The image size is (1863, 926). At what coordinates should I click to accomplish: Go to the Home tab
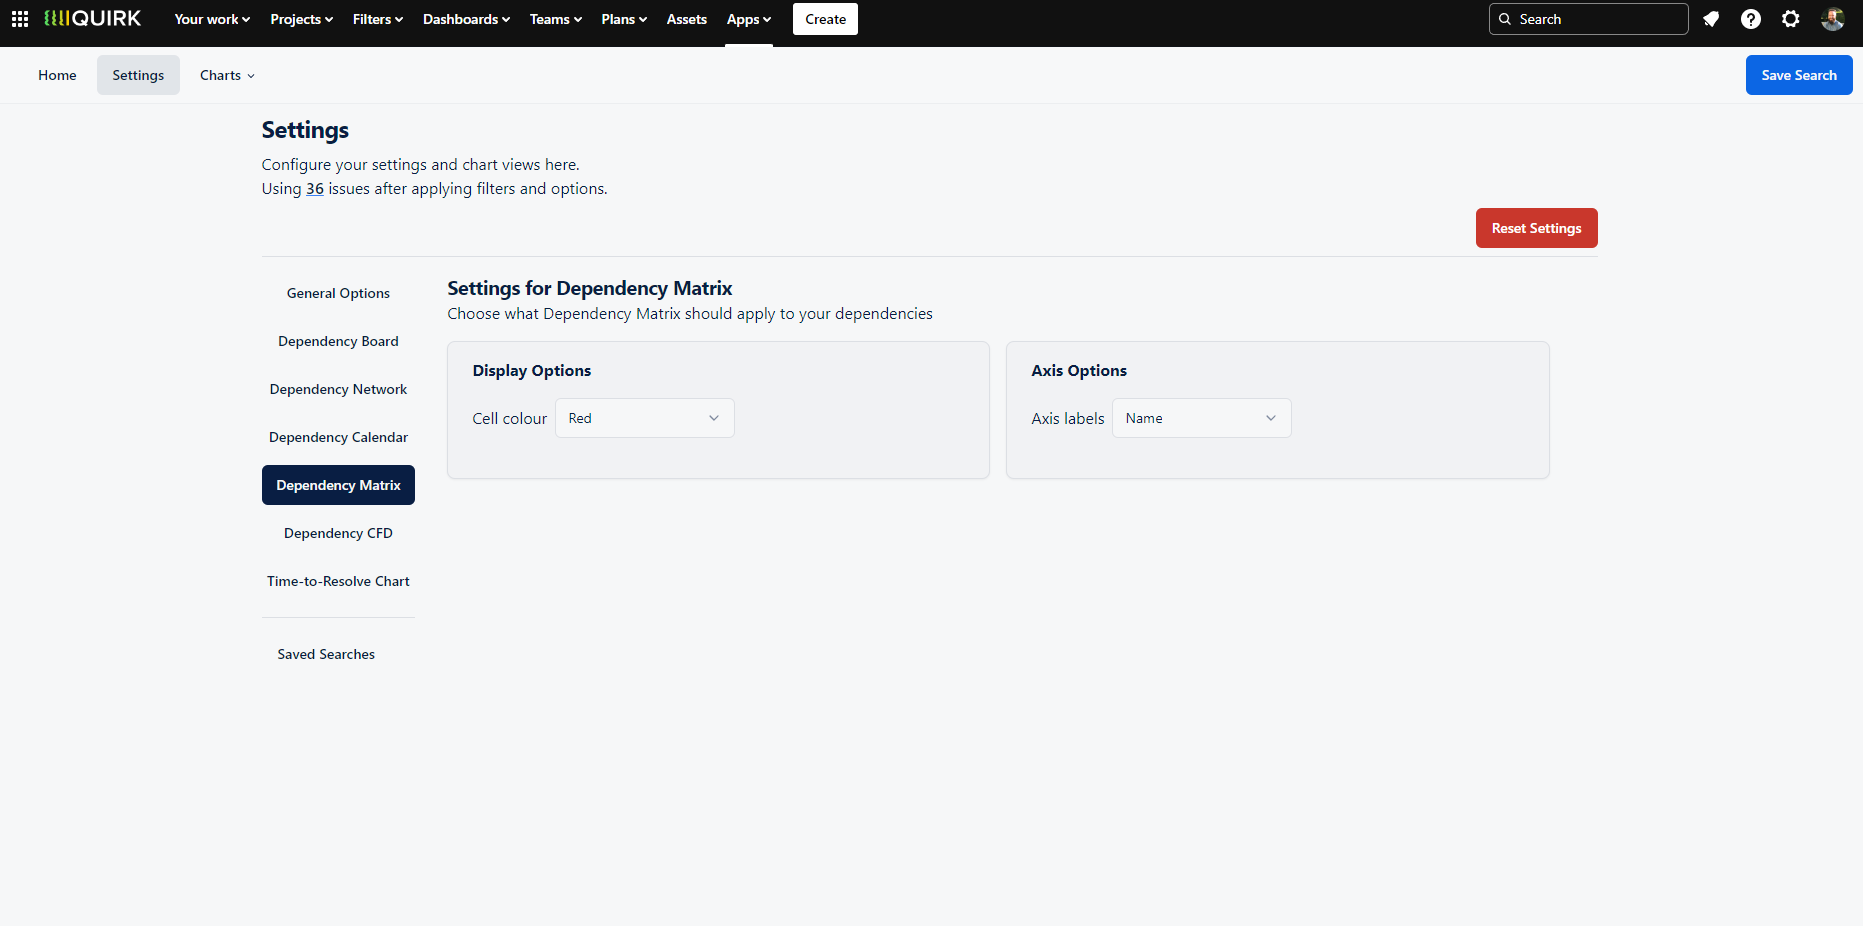(x=57, y=75)
